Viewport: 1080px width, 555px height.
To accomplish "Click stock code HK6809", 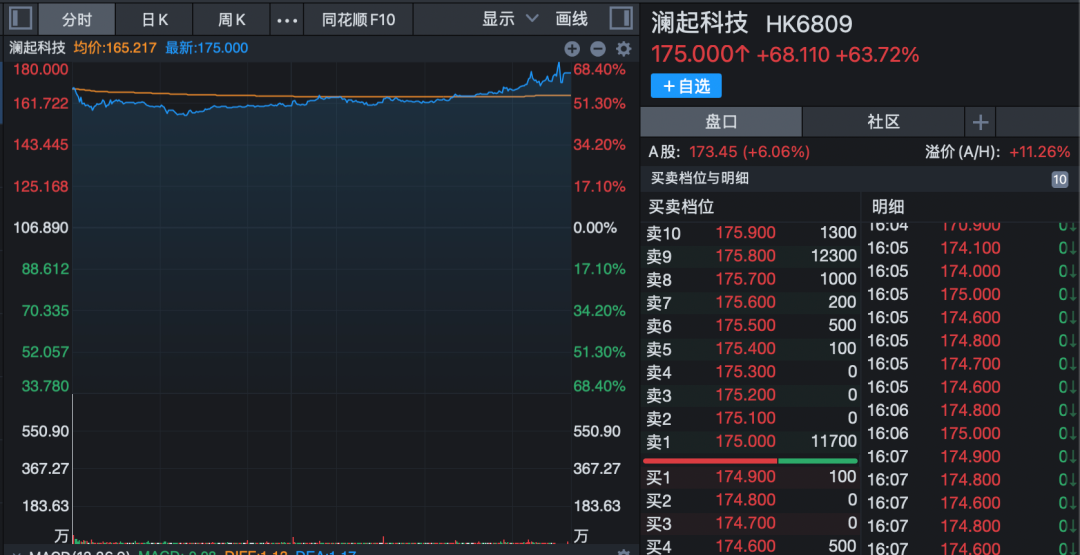I will click(809, 25).
